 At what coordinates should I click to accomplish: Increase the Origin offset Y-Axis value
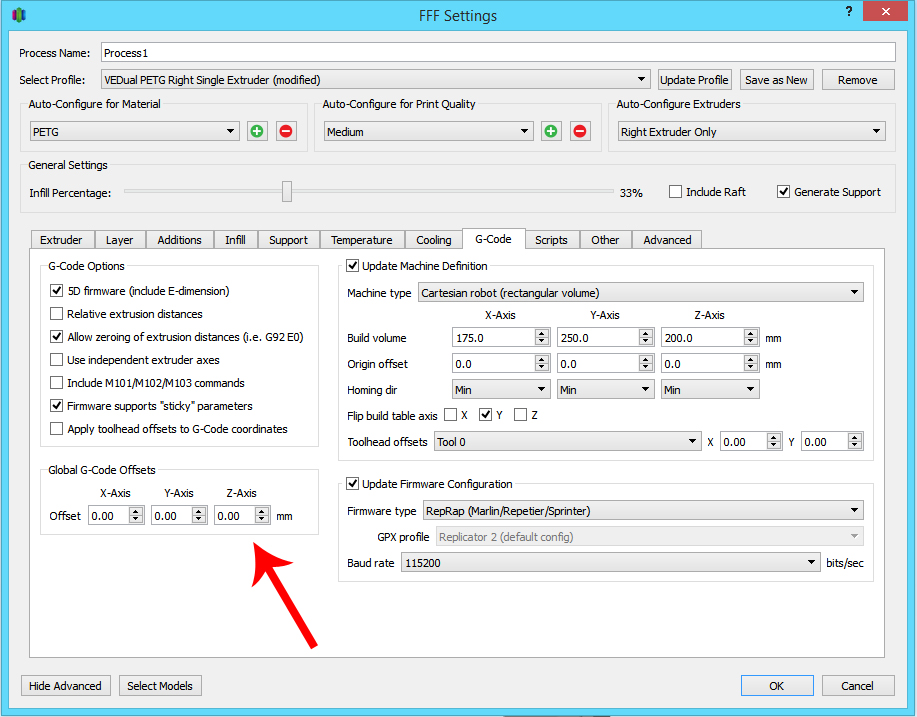tap(646, 360)
